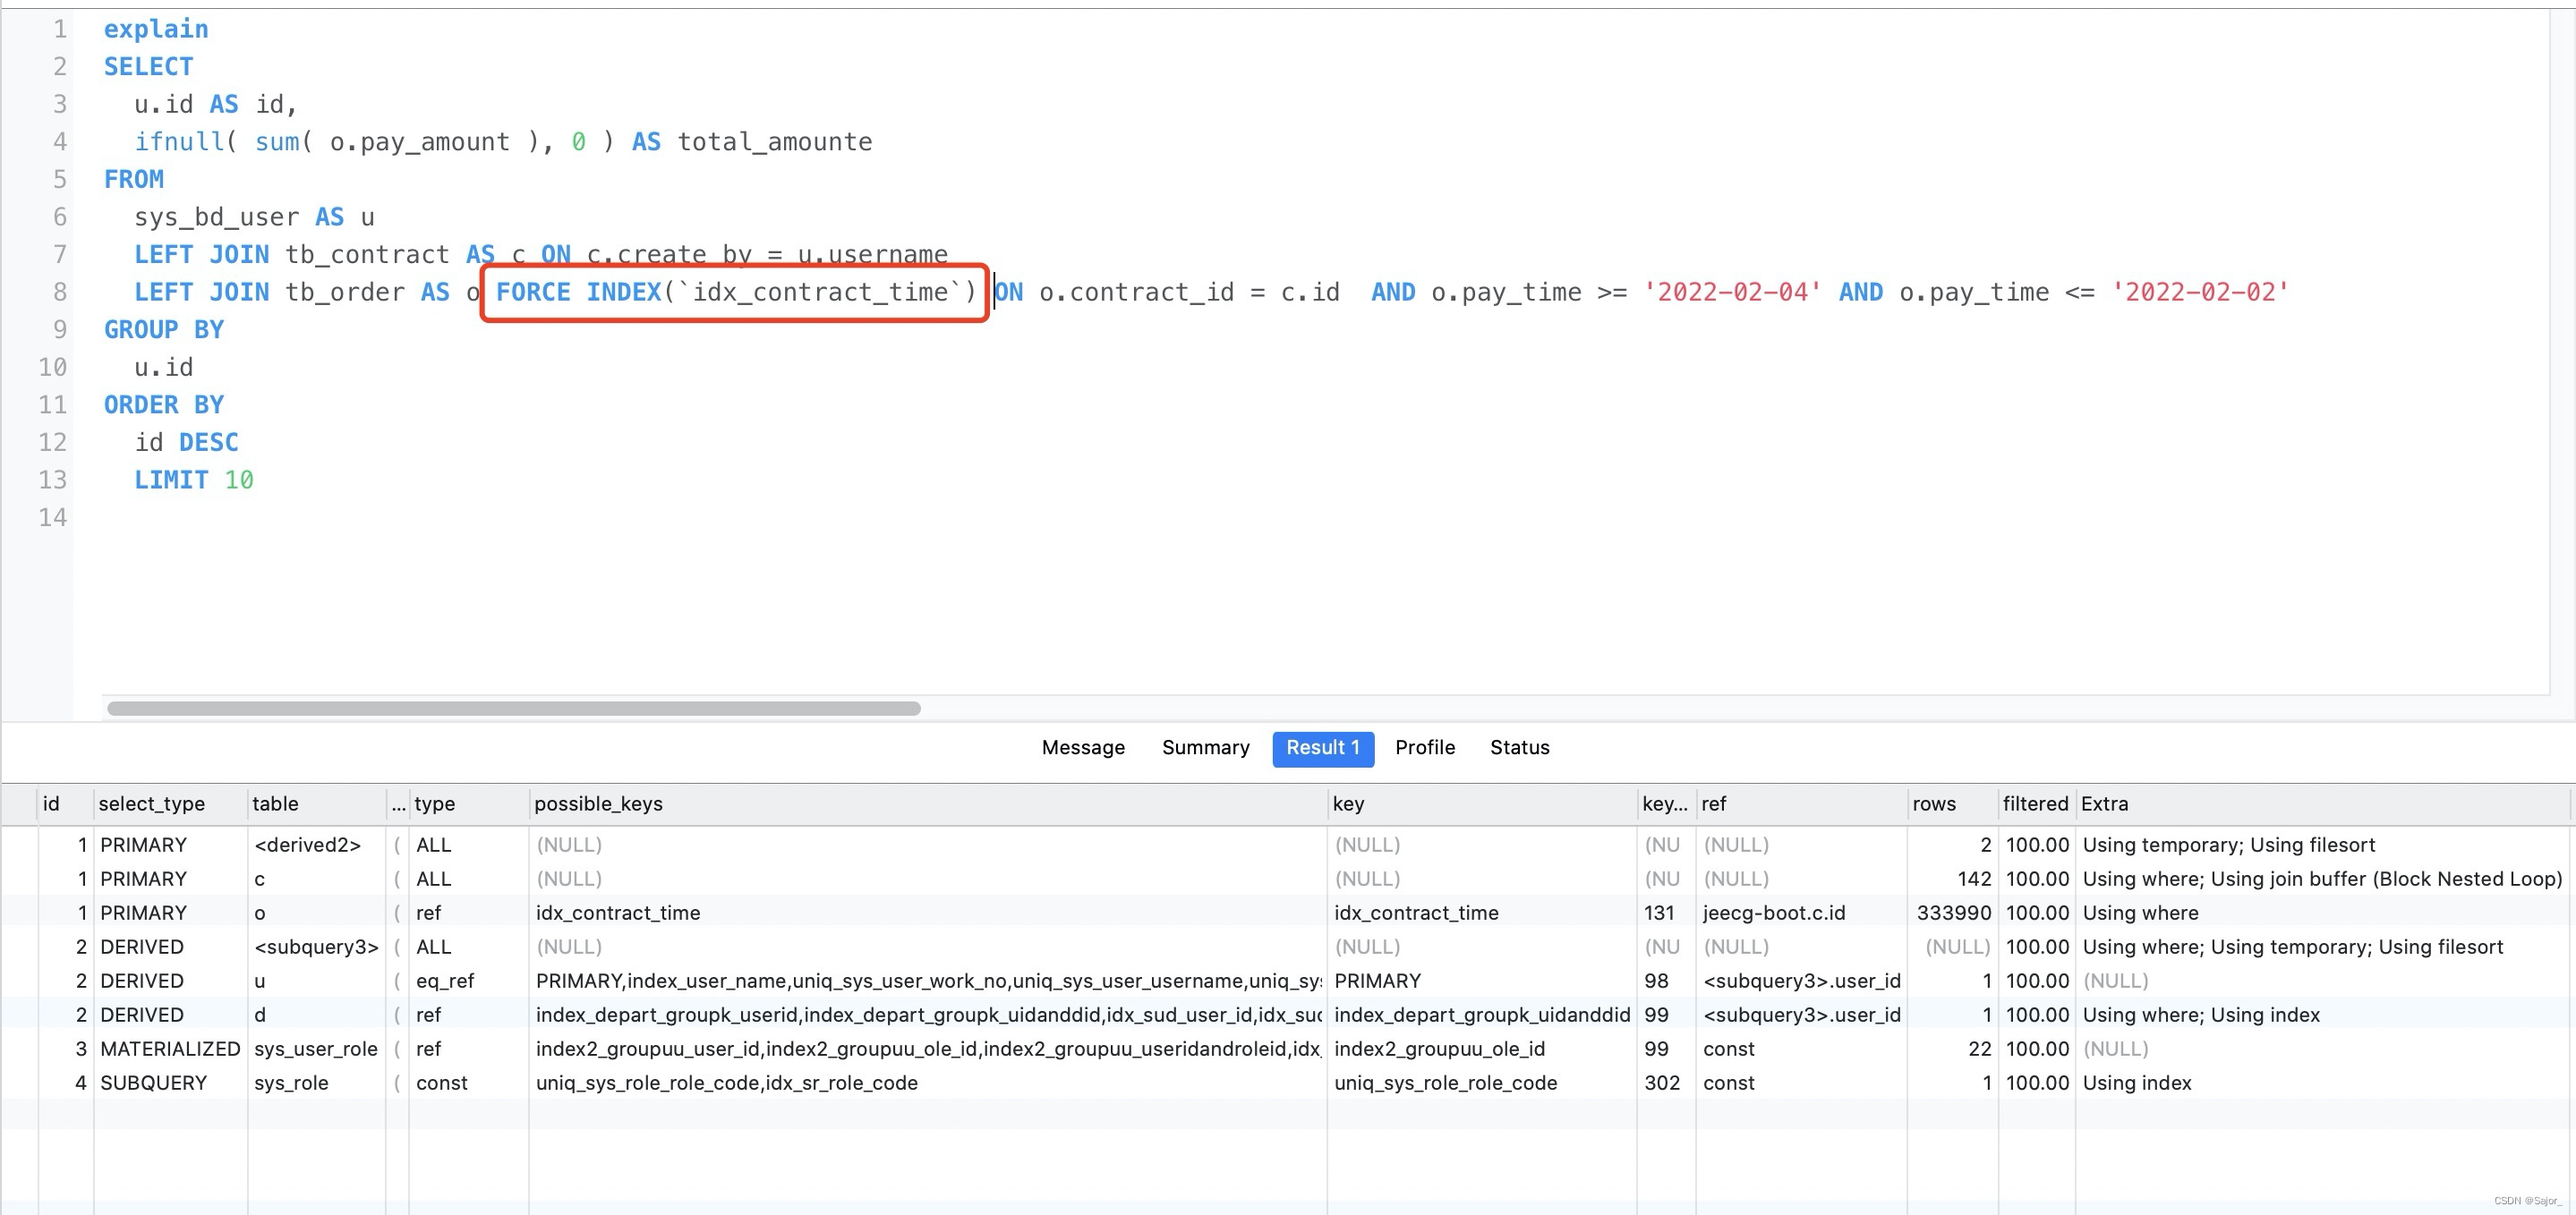Click 'o.contract_id' in the join condition
This screenshot has width=2576, height=1215.
tap(1136, 292)
